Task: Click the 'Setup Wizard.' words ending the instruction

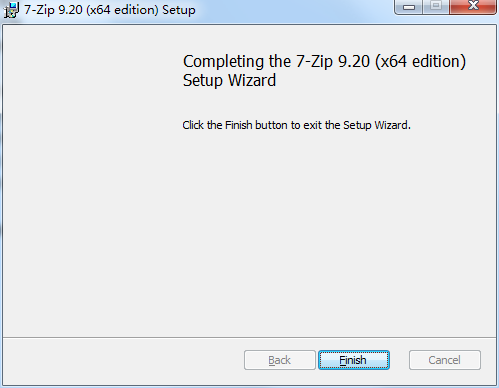Action: (x=377, y=125)
